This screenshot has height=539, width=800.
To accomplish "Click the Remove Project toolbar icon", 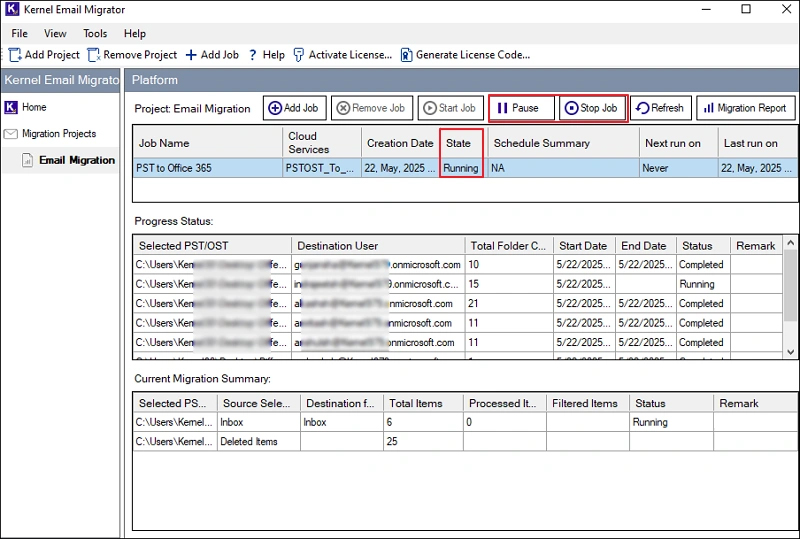I will (x=94, y=55).
